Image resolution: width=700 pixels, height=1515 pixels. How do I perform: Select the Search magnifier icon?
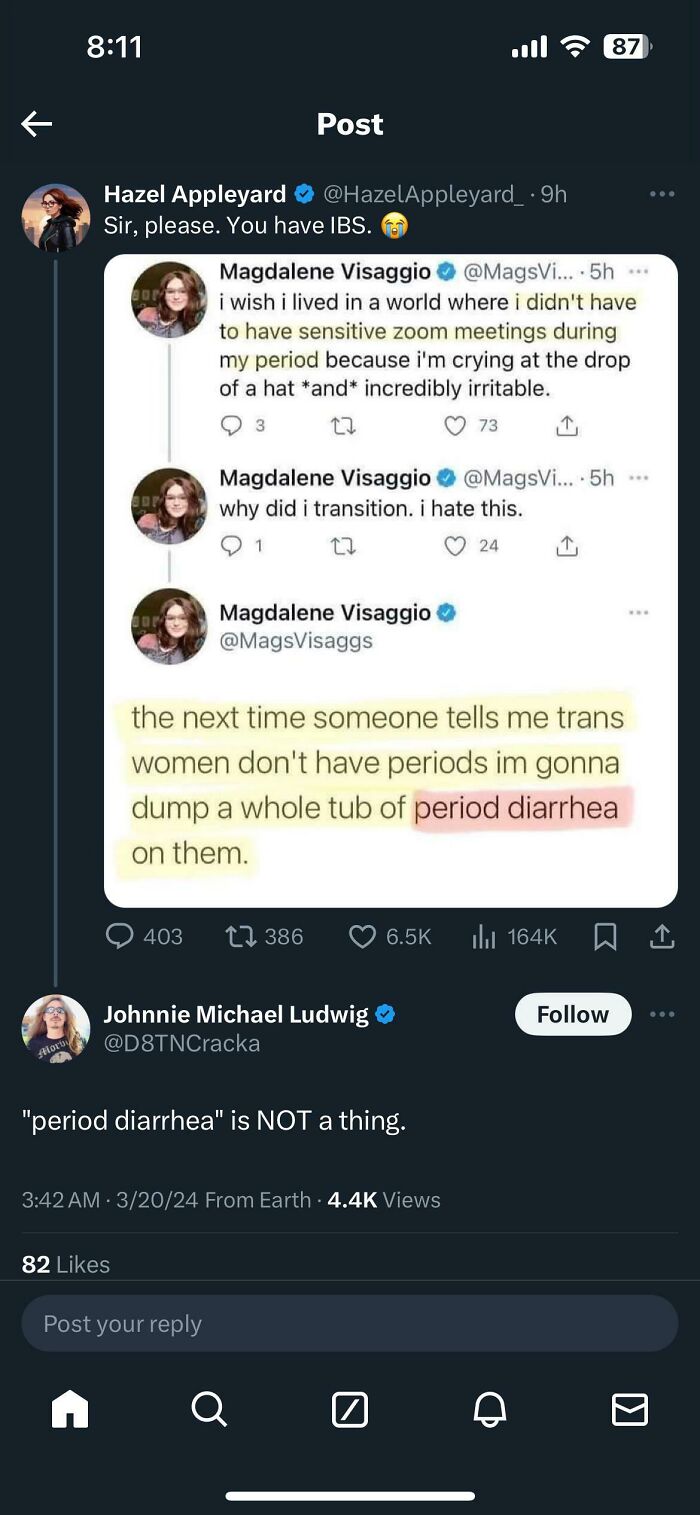209,1410
